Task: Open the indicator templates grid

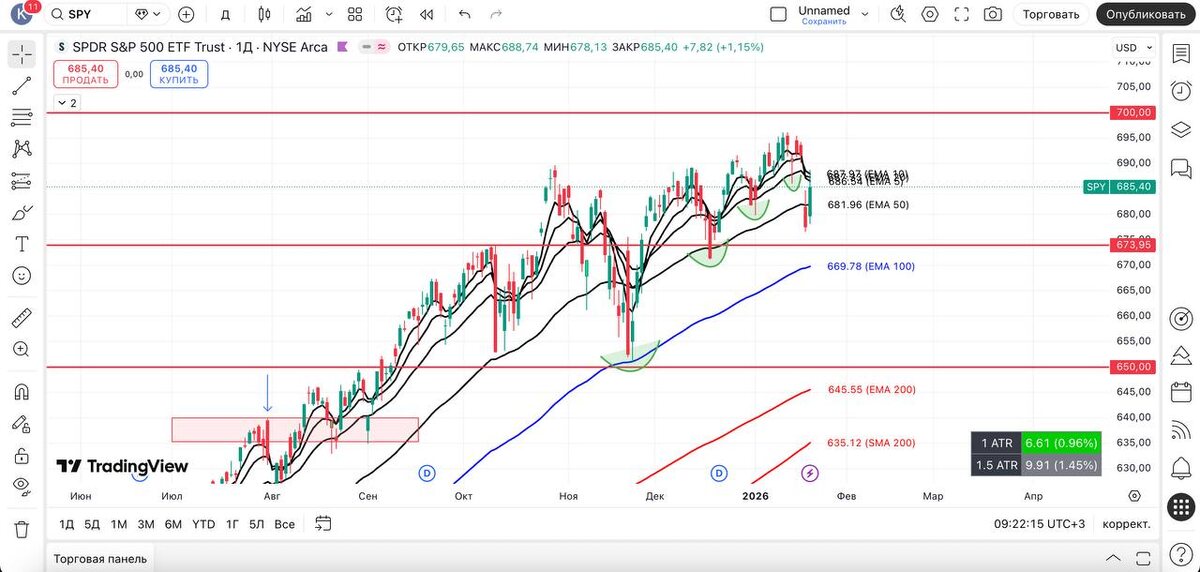Action: click(x=355, y=14)
